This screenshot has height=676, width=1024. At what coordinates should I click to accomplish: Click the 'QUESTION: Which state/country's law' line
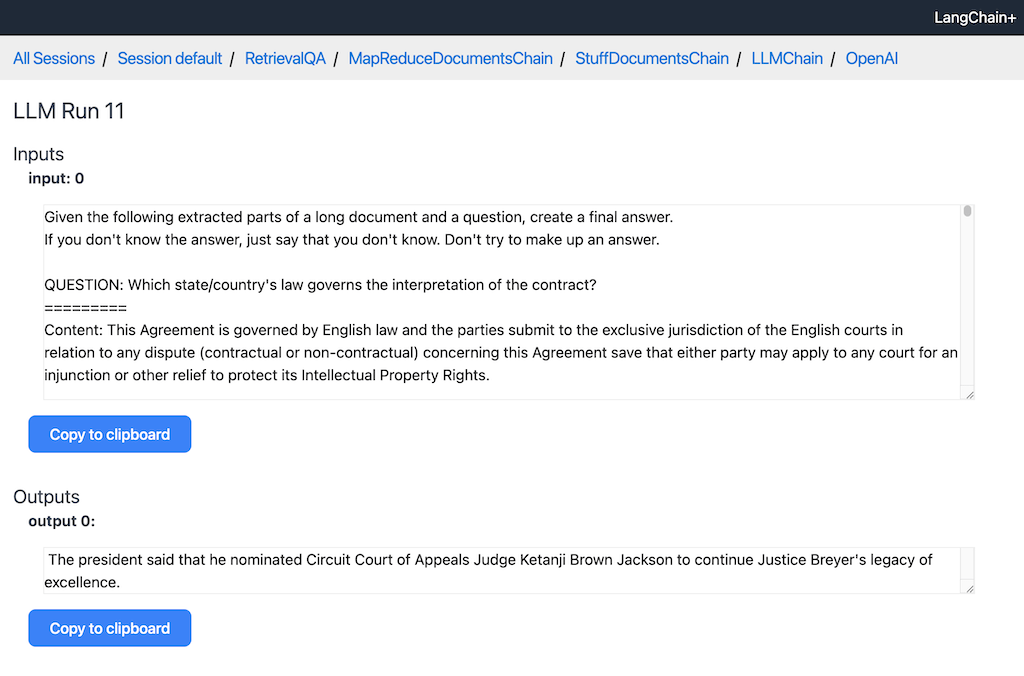pos(320,285)
